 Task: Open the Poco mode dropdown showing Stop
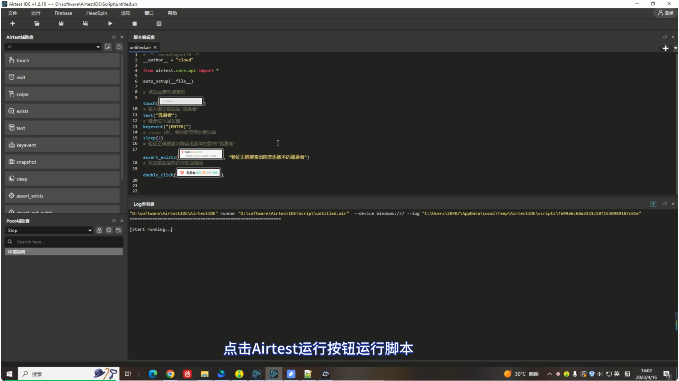[49, 230]
